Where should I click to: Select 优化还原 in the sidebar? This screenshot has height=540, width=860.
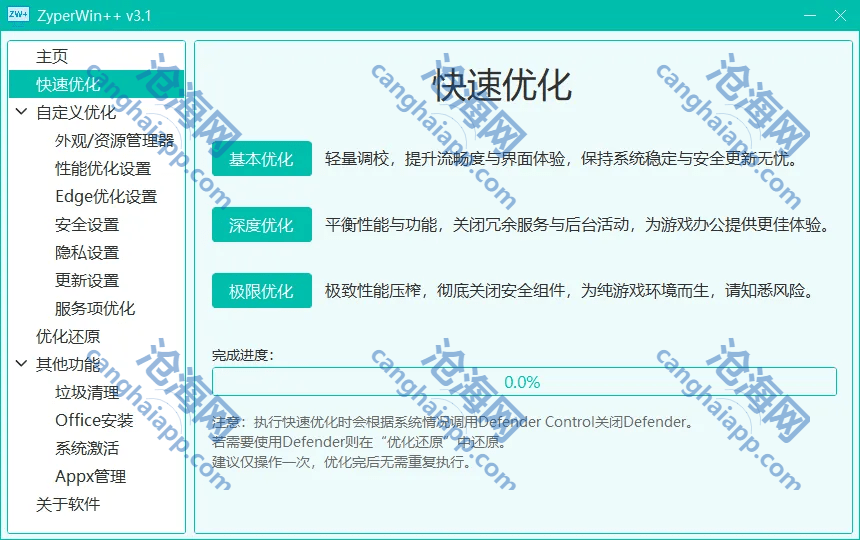click(x=68, y=337)
